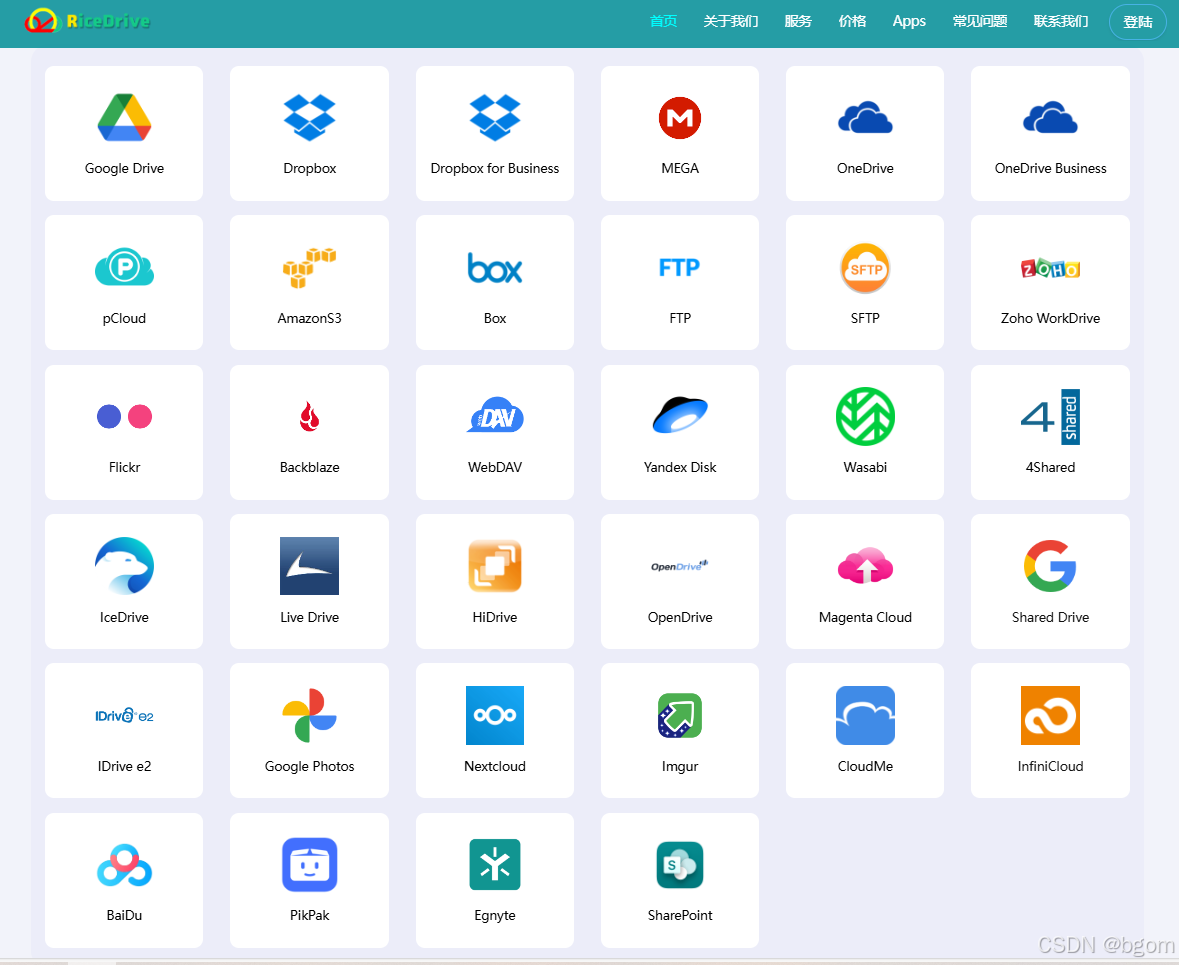Click the blue FTP icon
This screenshot has height=965, width=1179.
680,267
